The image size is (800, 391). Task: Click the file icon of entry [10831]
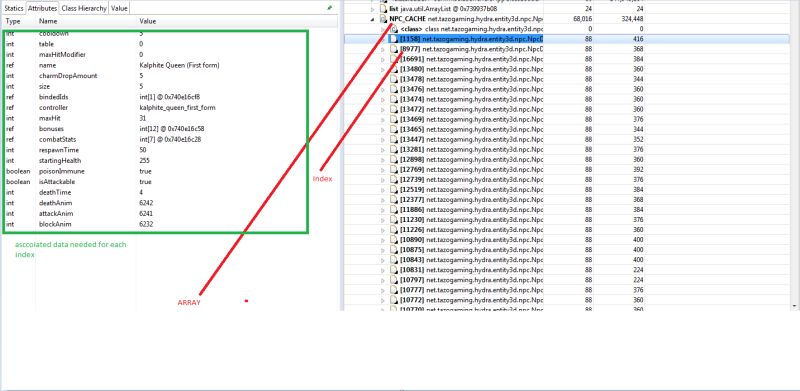pos(393,270)
